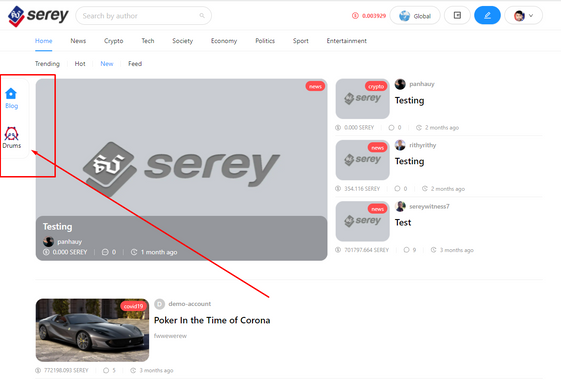Click the covid19 tag on car post
The image size is (561, 380).
tap(133, 306)
